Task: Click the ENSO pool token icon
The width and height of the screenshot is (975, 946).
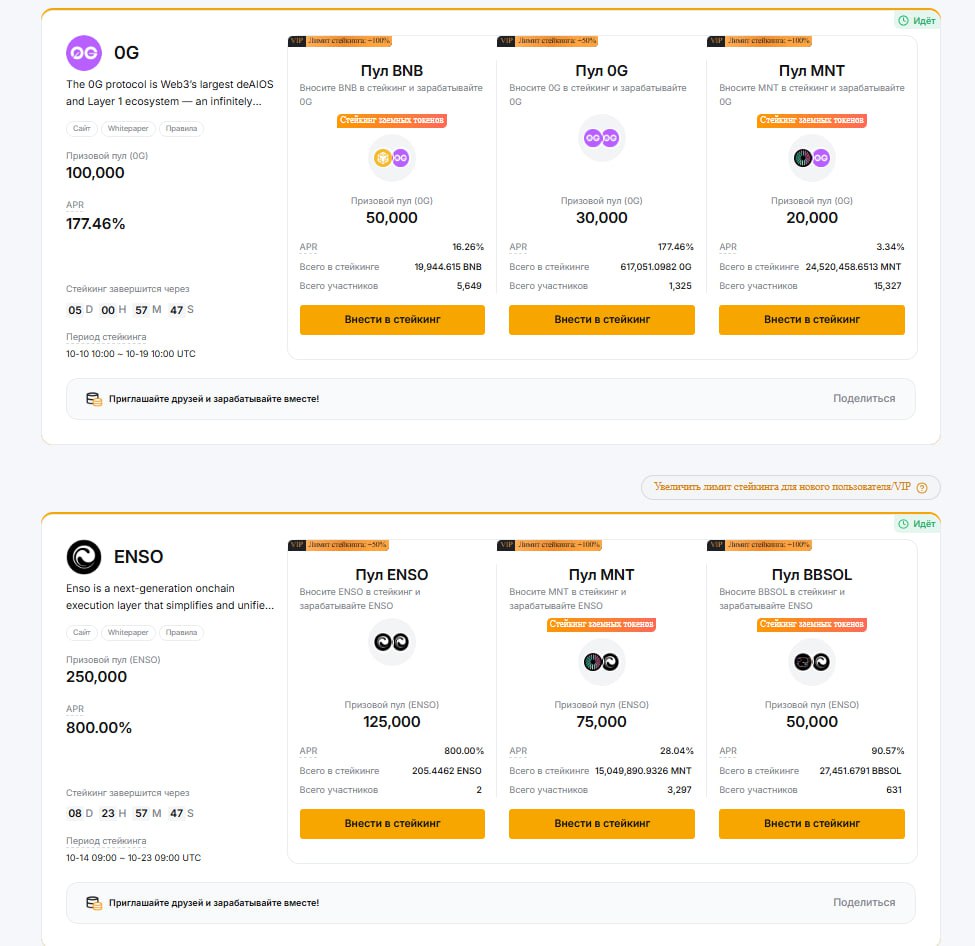Action: [x=392, y=642]
